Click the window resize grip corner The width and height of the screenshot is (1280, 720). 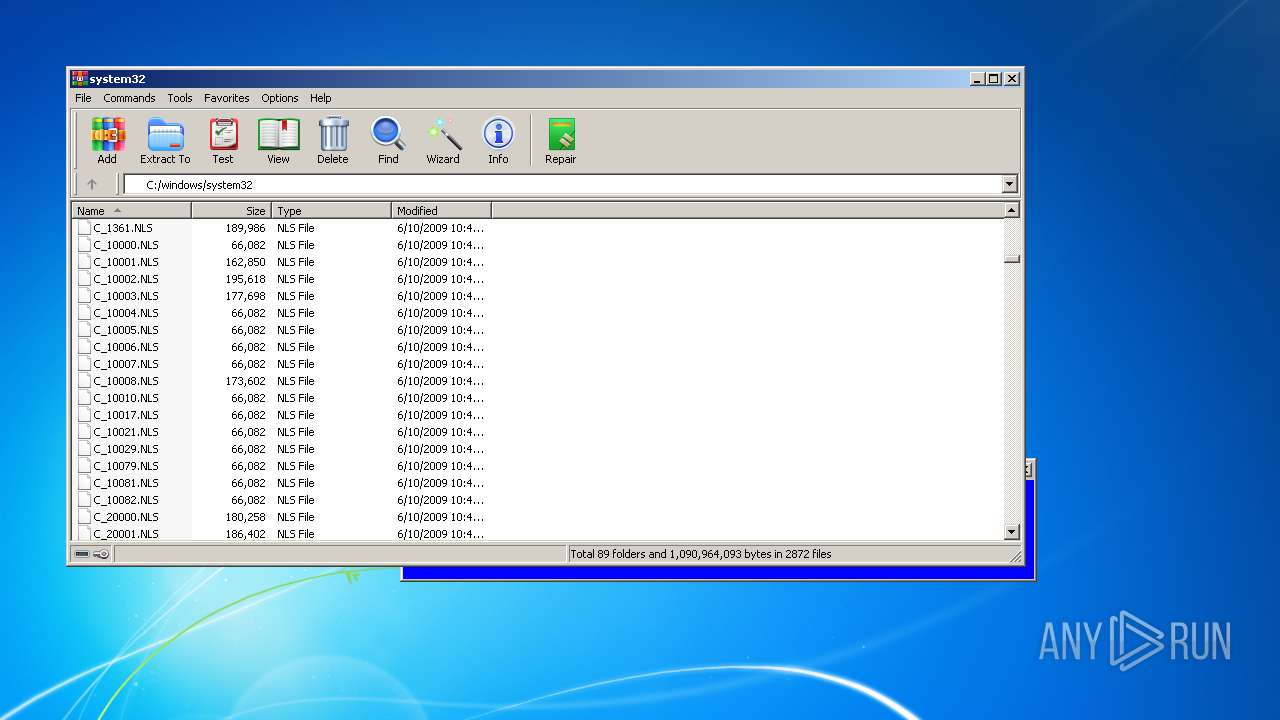point(1015,556)
